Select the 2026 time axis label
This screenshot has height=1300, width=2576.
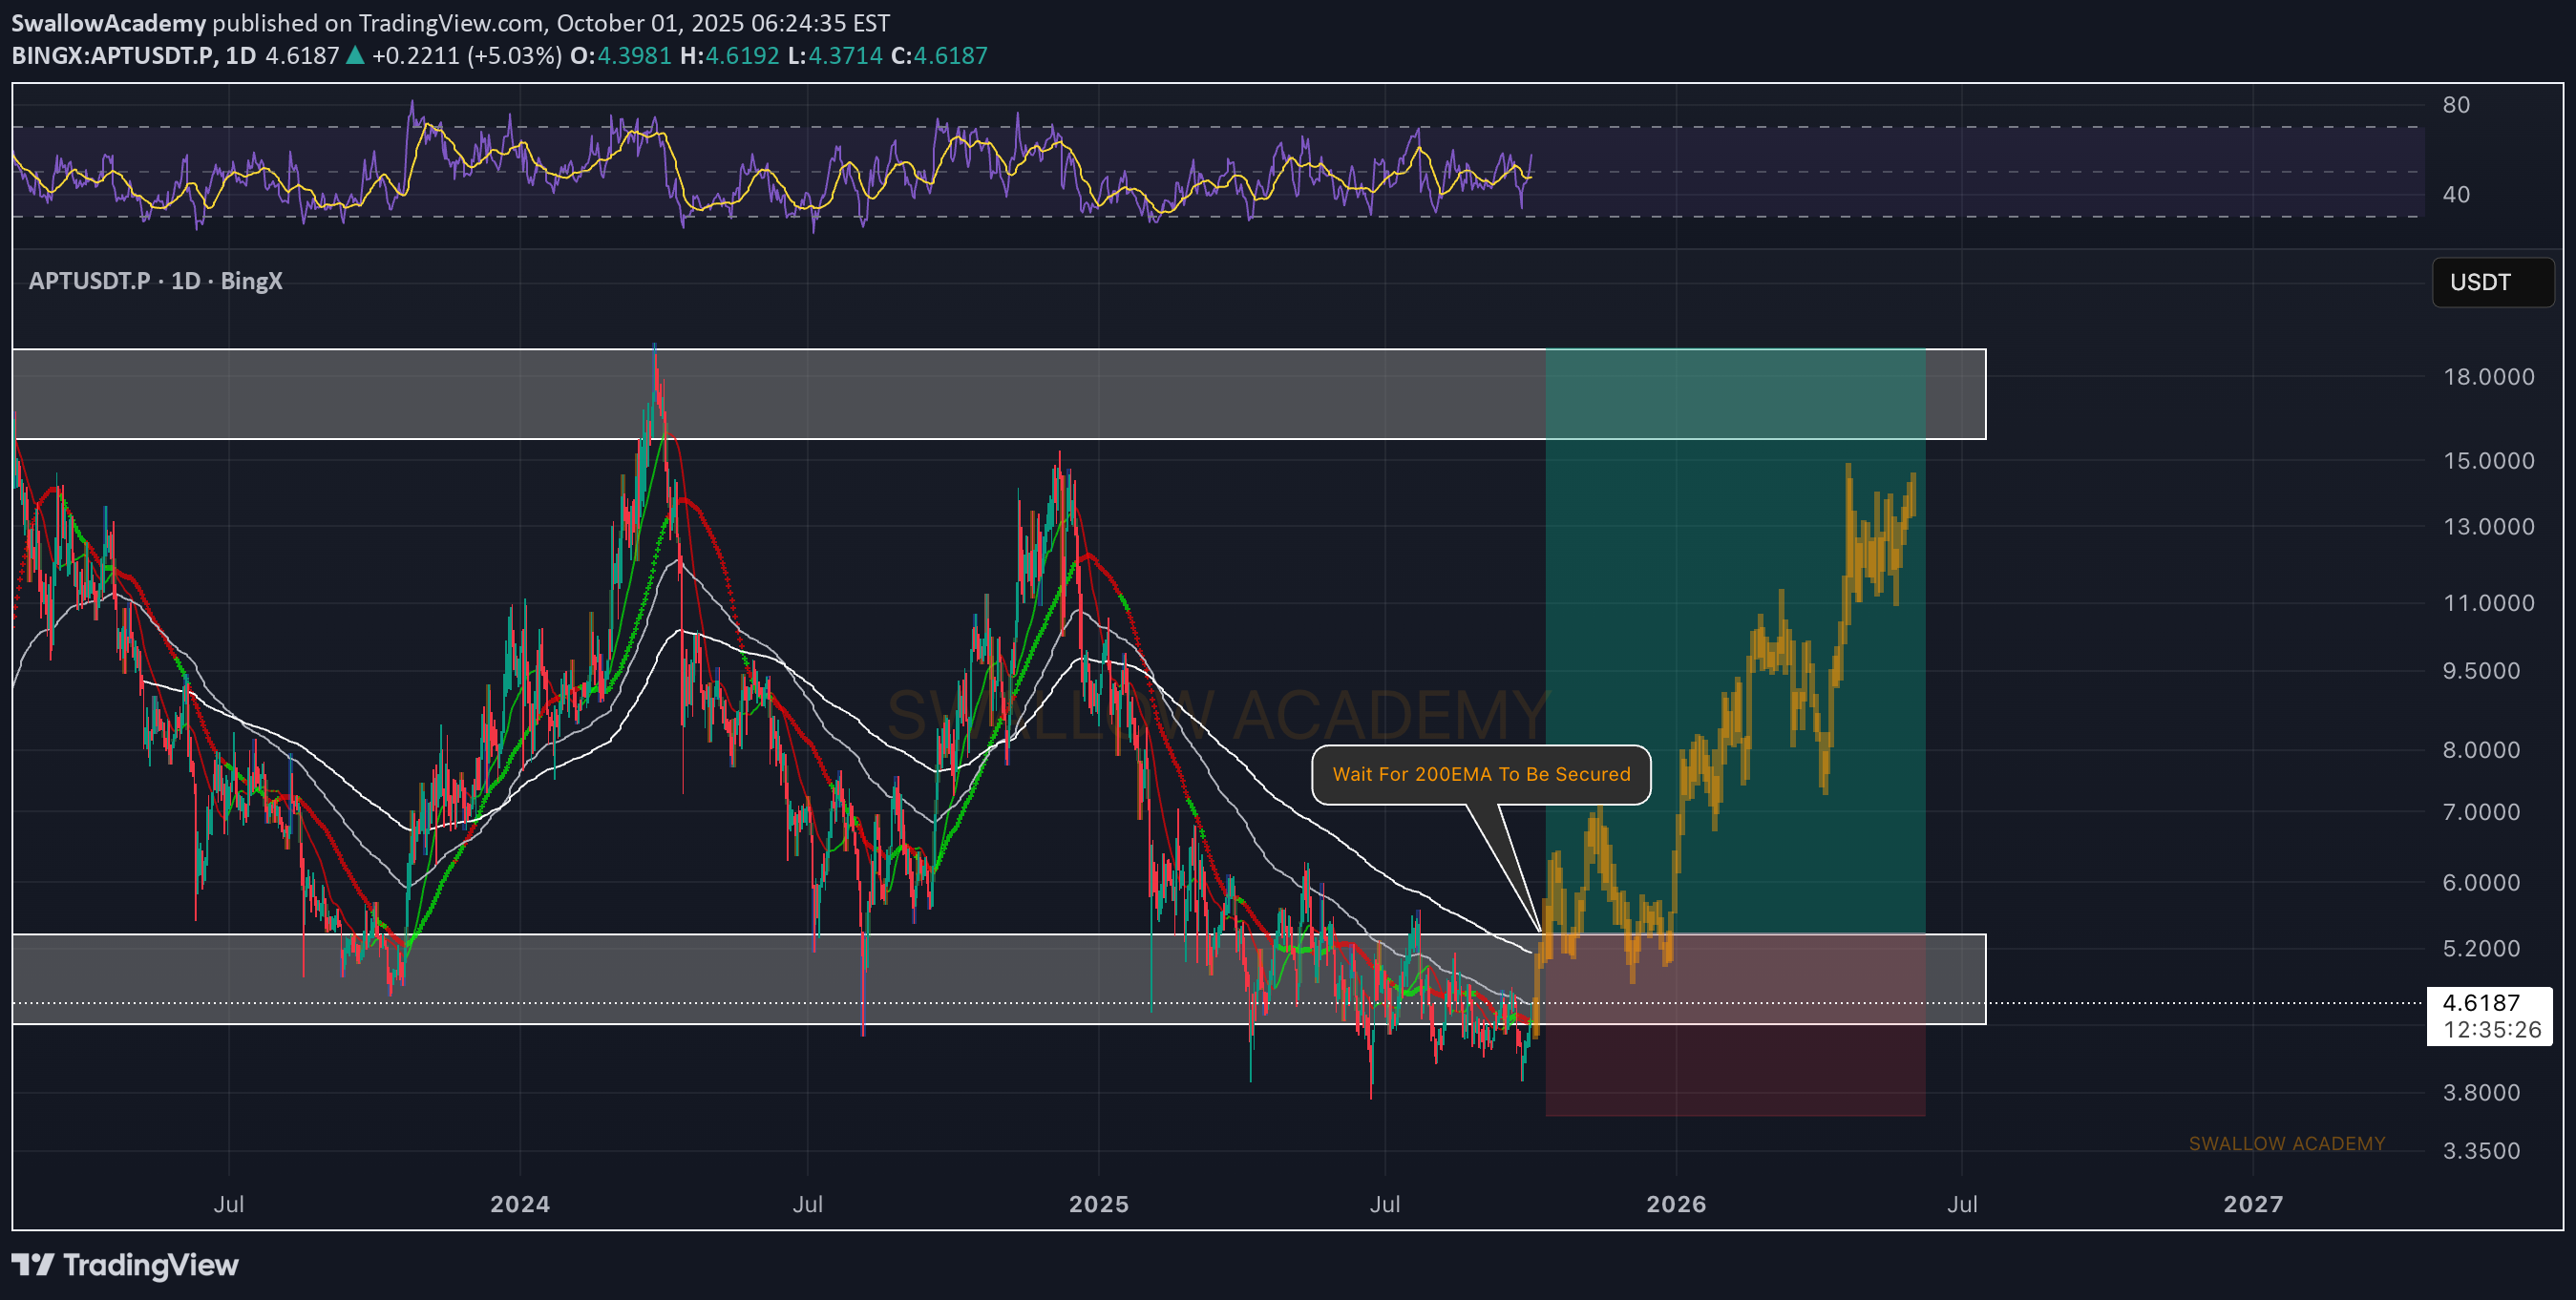[x=1676, y=1204]
